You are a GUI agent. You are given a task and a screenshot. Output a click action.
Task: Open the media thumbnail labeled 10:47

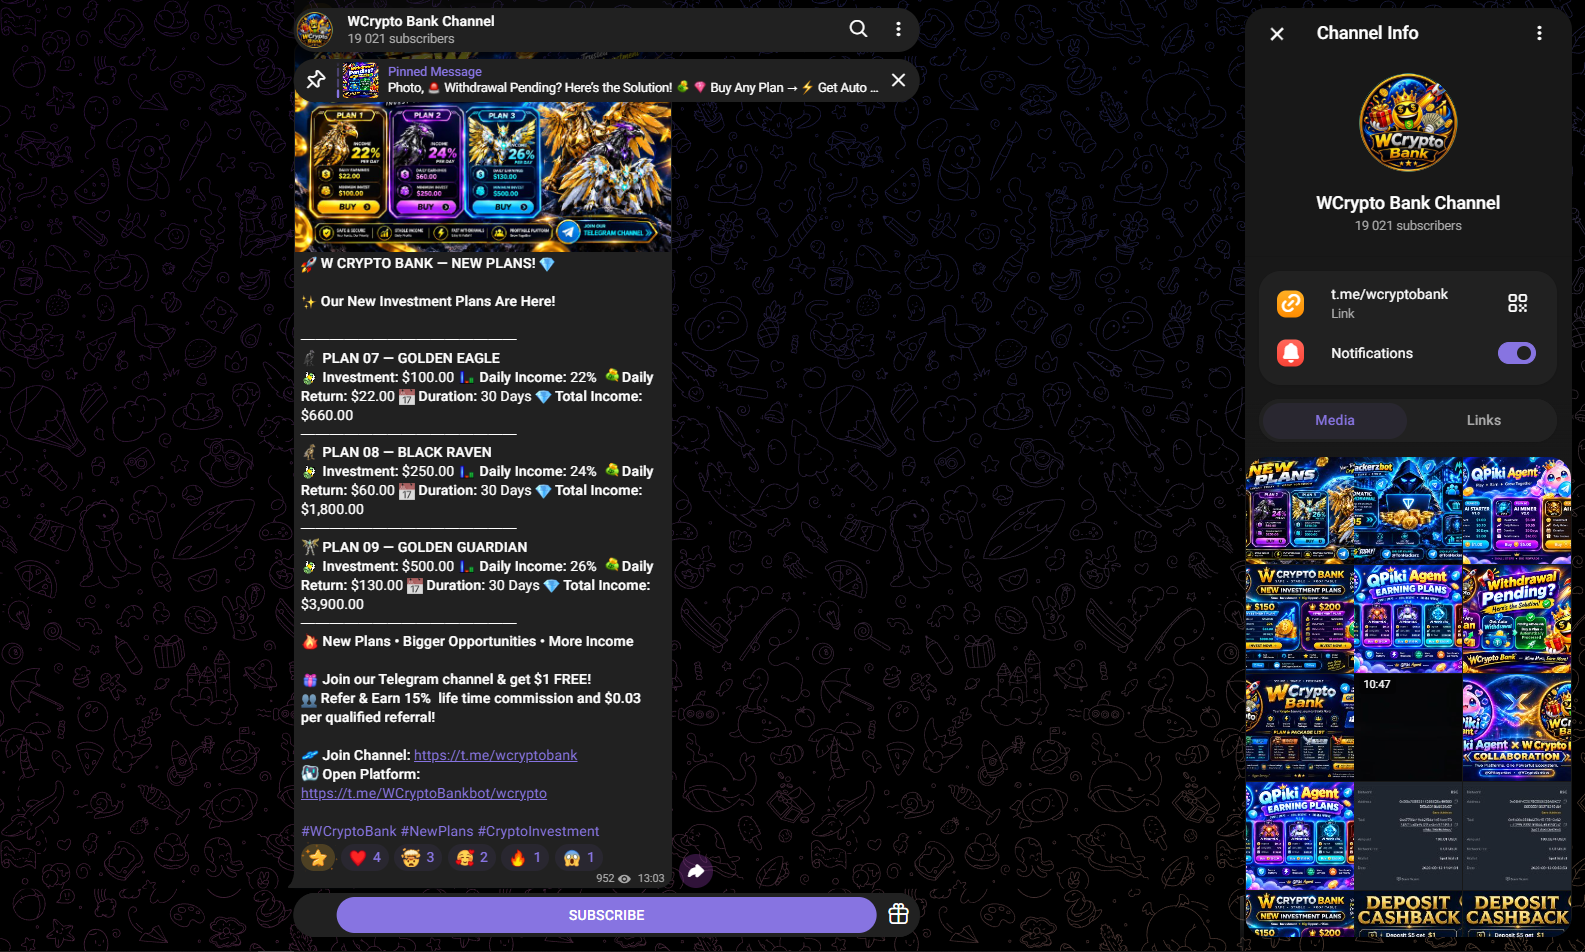1408,727
